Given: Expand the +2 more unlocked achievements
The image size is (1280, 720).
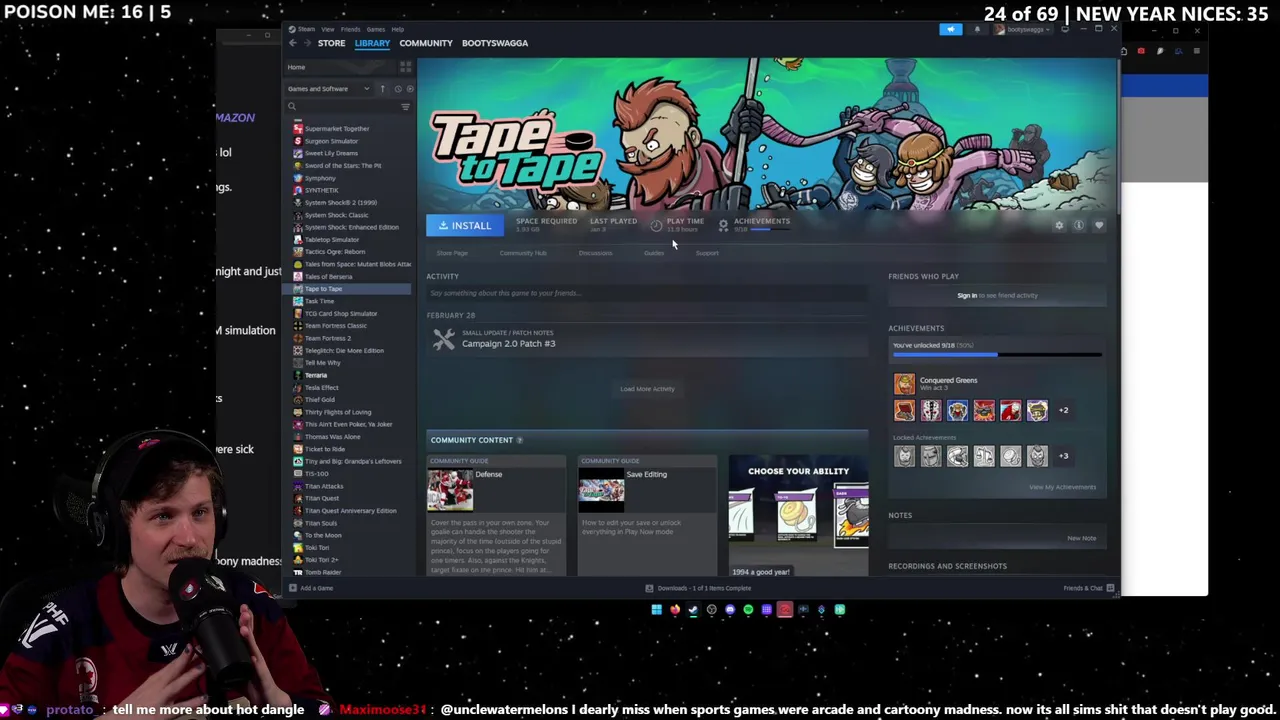Looking at the screenshot, I should click(1063, 410).
